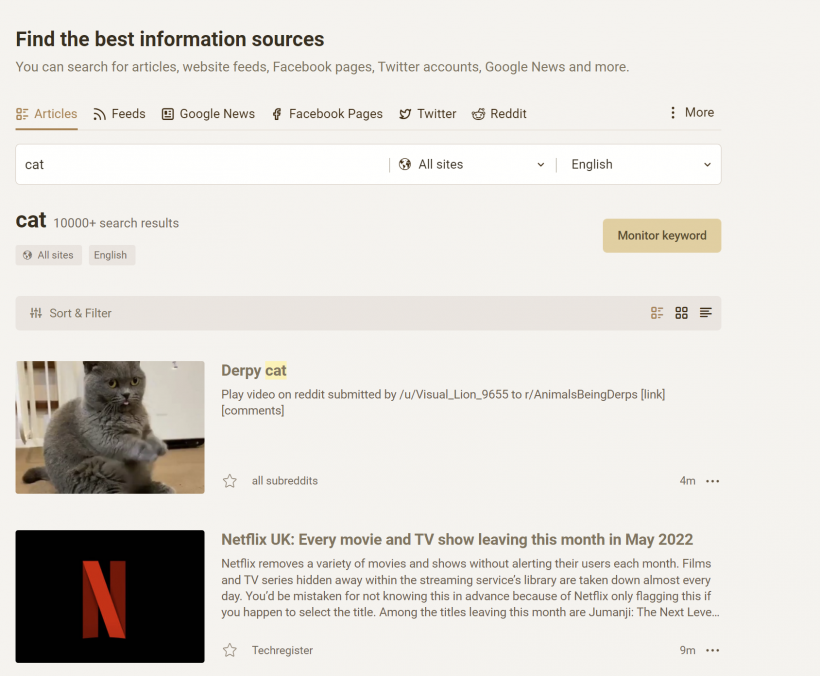The height and width of the screenshot is (676, 820).
Task: Click the search field containing cat
Action: pos(200,165)
